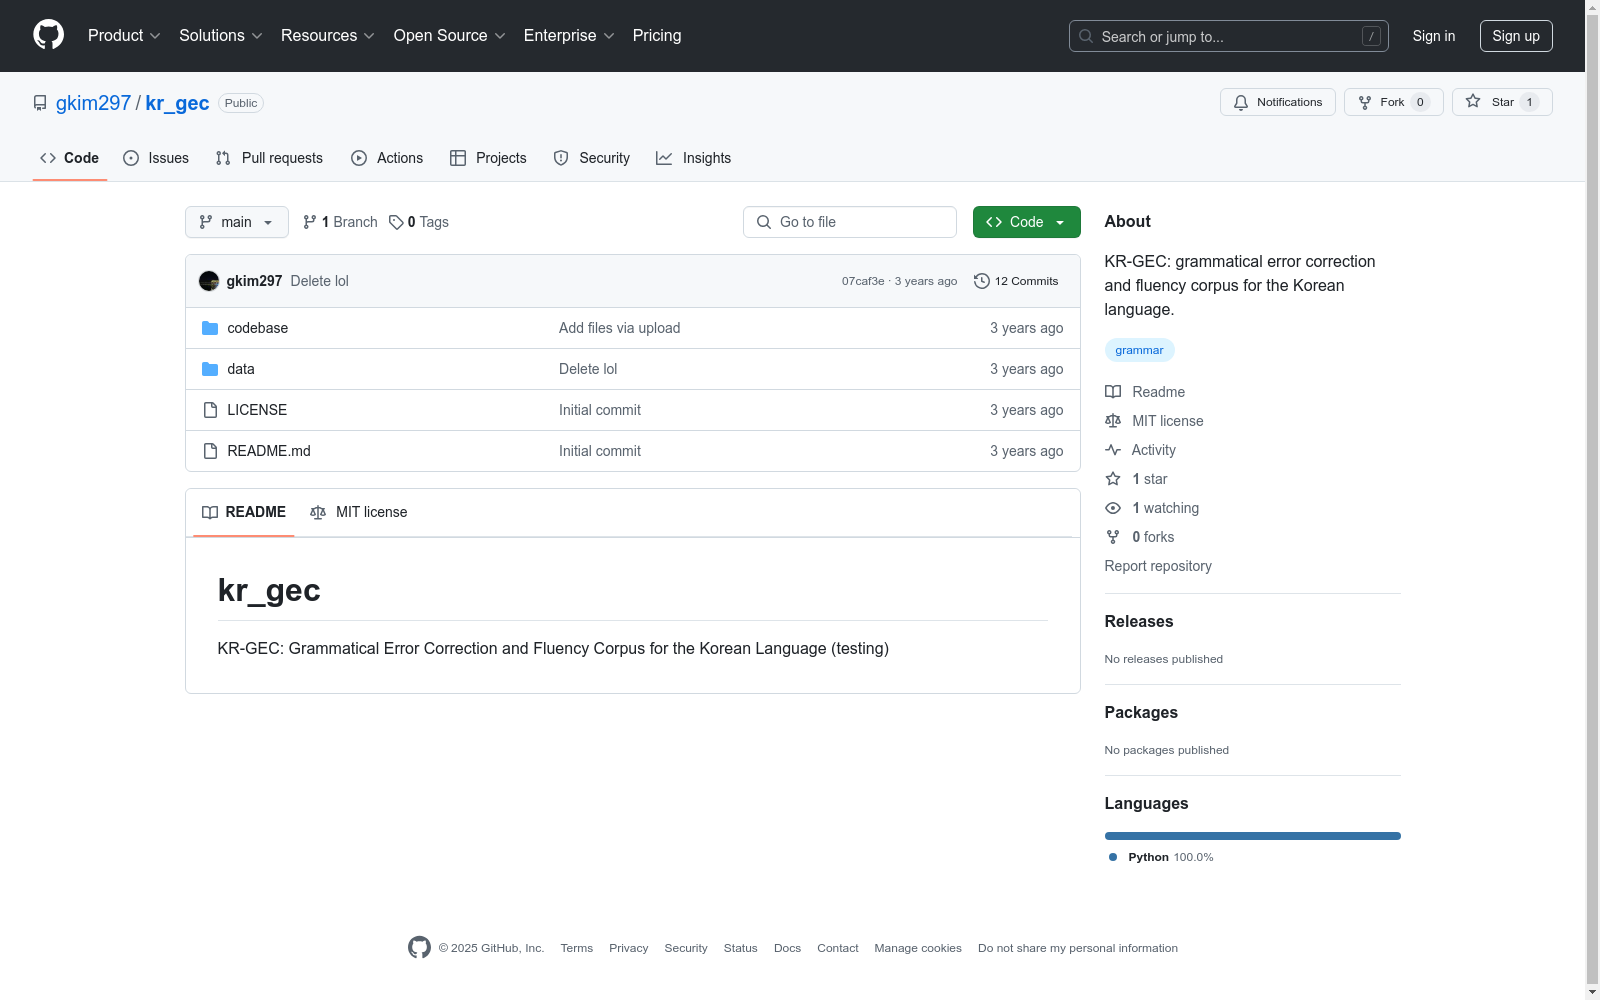Viewport: 1600px width, 1000px height.
Task: View the 12 Commits history
Action: point(1016,281)
